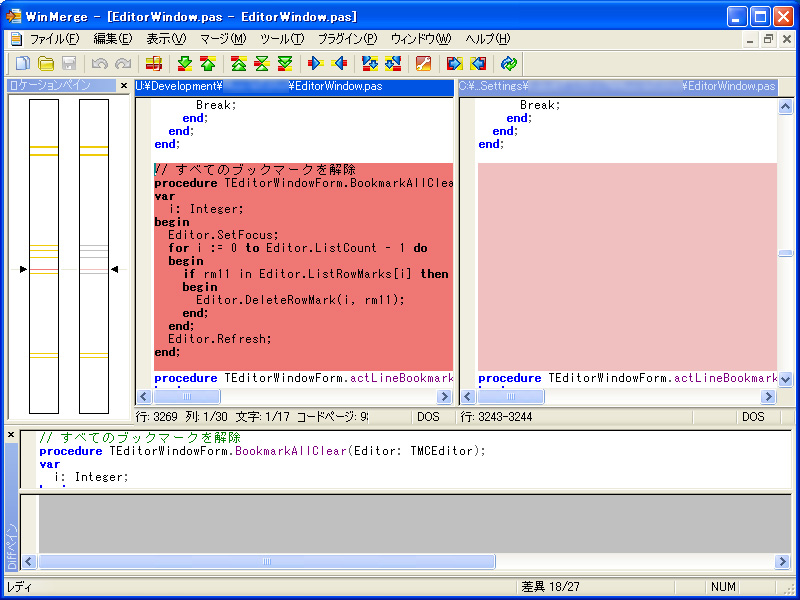The width and height of the screenshot is (800, 600).
Task: Open the ウィンドウ(W) menu
Action: [x=421, y=39]
